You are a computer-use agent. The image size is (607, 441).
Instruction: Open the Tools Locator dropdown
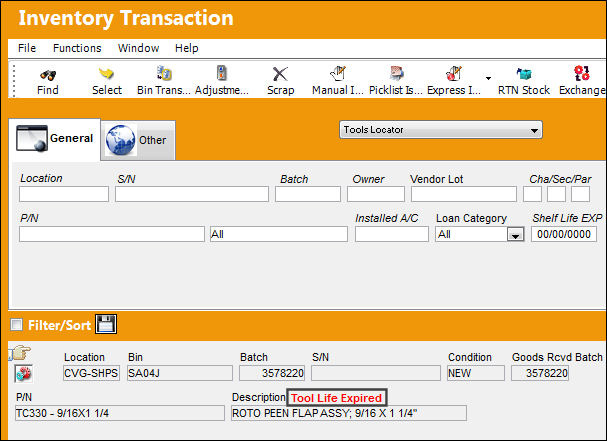[x=441, y=130]
